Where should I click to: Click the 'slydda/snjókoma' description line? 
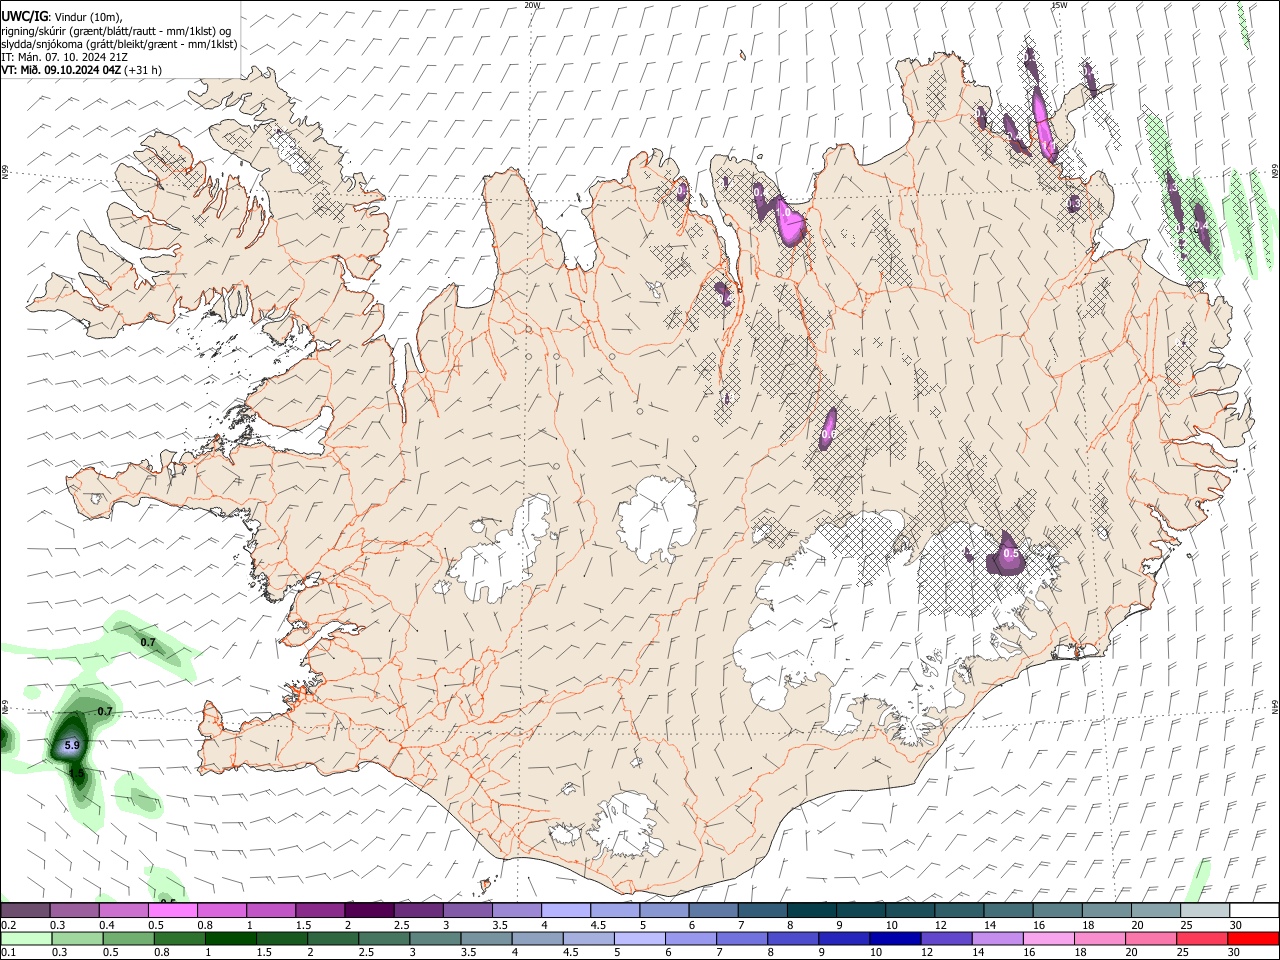(119, 44)
